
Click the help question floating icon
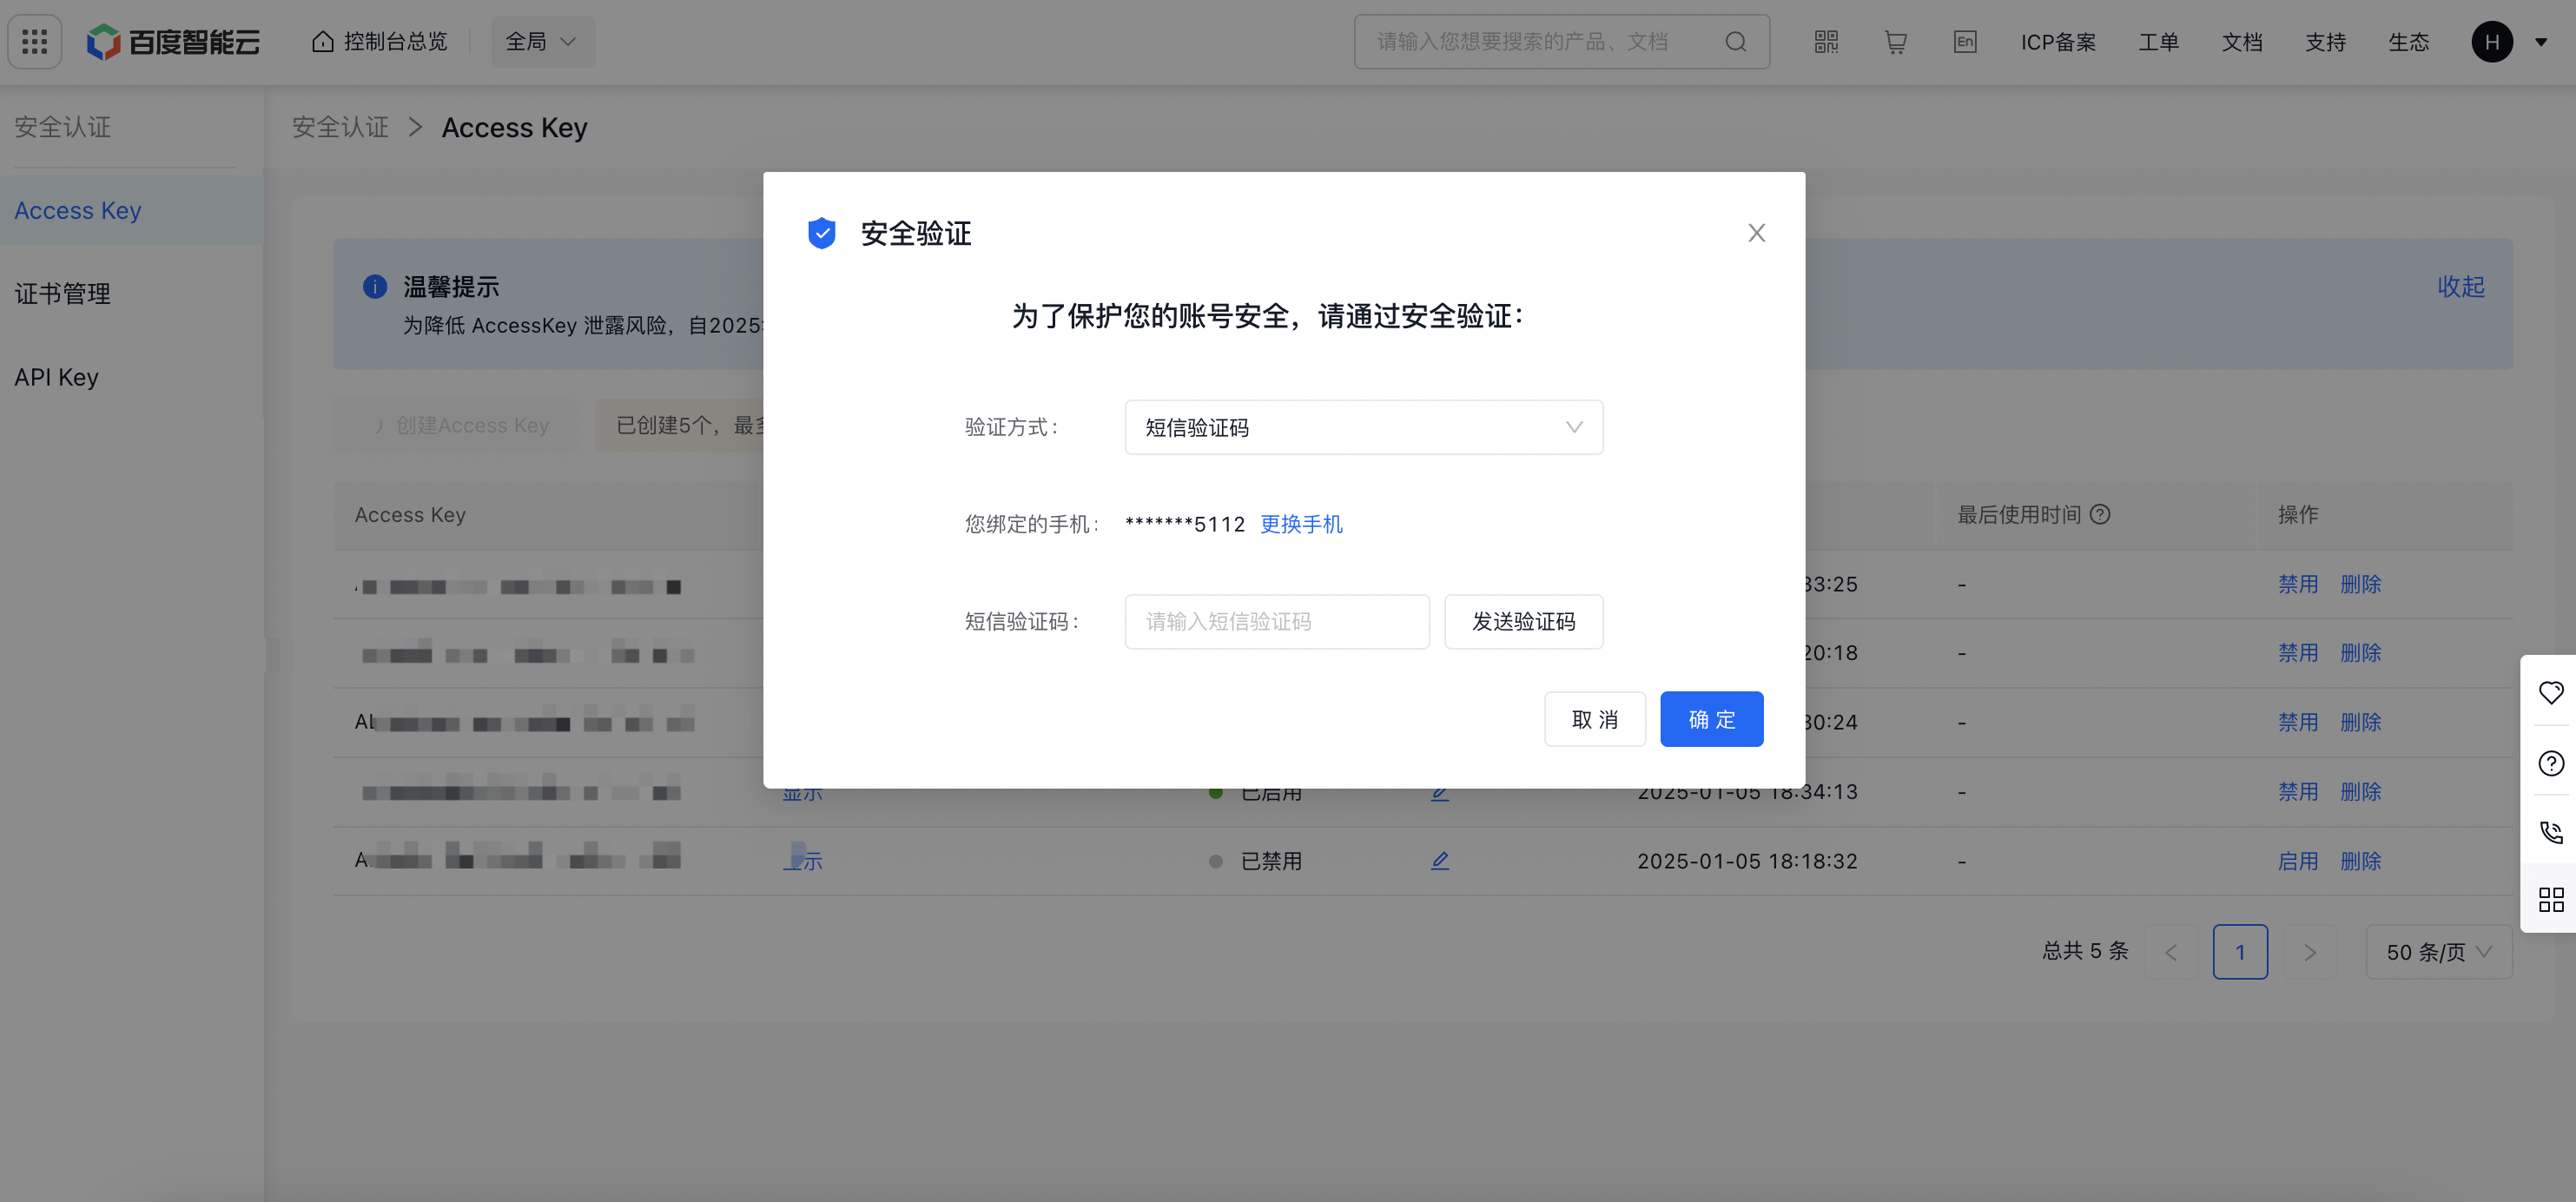tap(2551, 763)
